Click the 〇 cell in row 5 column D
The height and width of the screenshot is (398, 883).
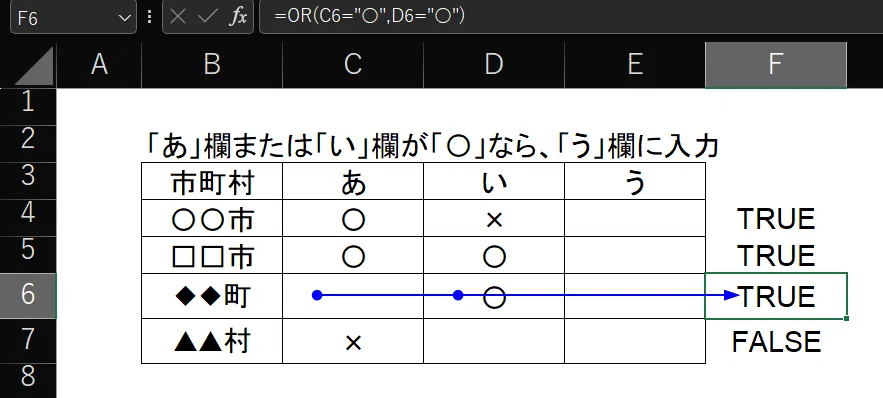(x=494, y=256)
